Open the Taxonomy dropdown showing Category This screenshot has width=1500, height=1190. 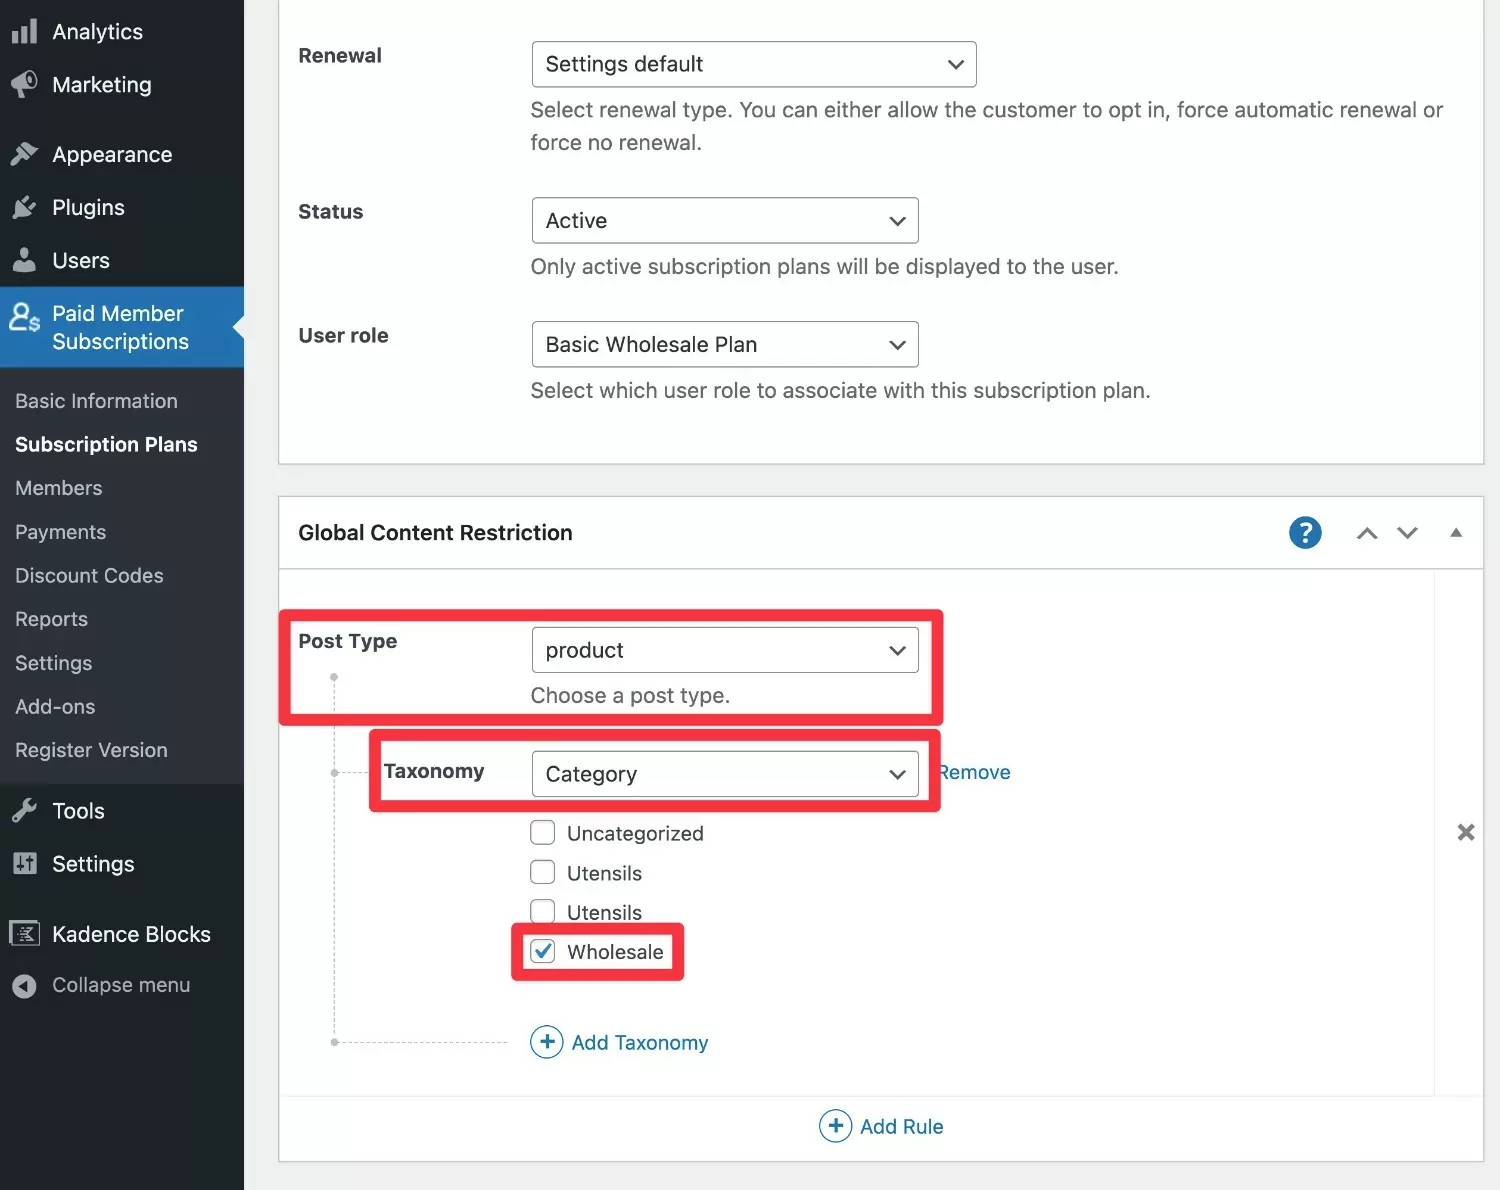click(725, 774)
